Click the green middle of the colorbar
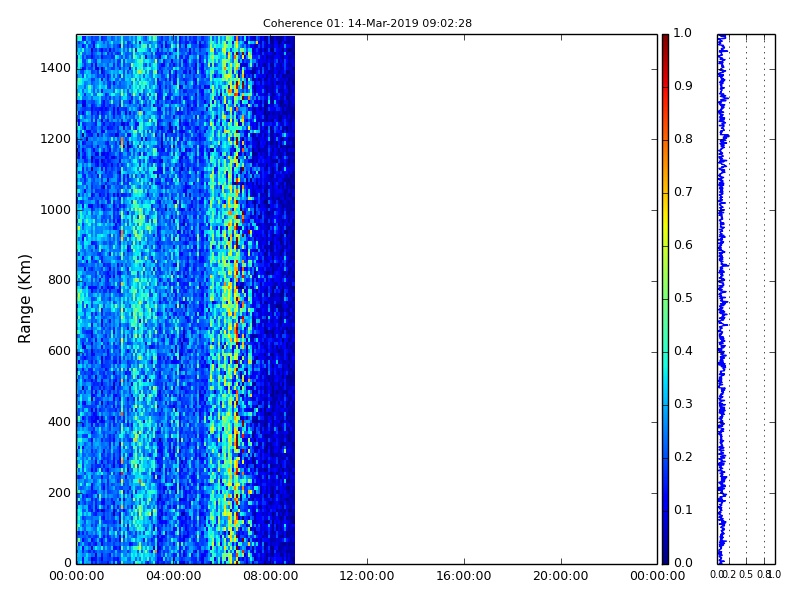 [x=665, y=299]
